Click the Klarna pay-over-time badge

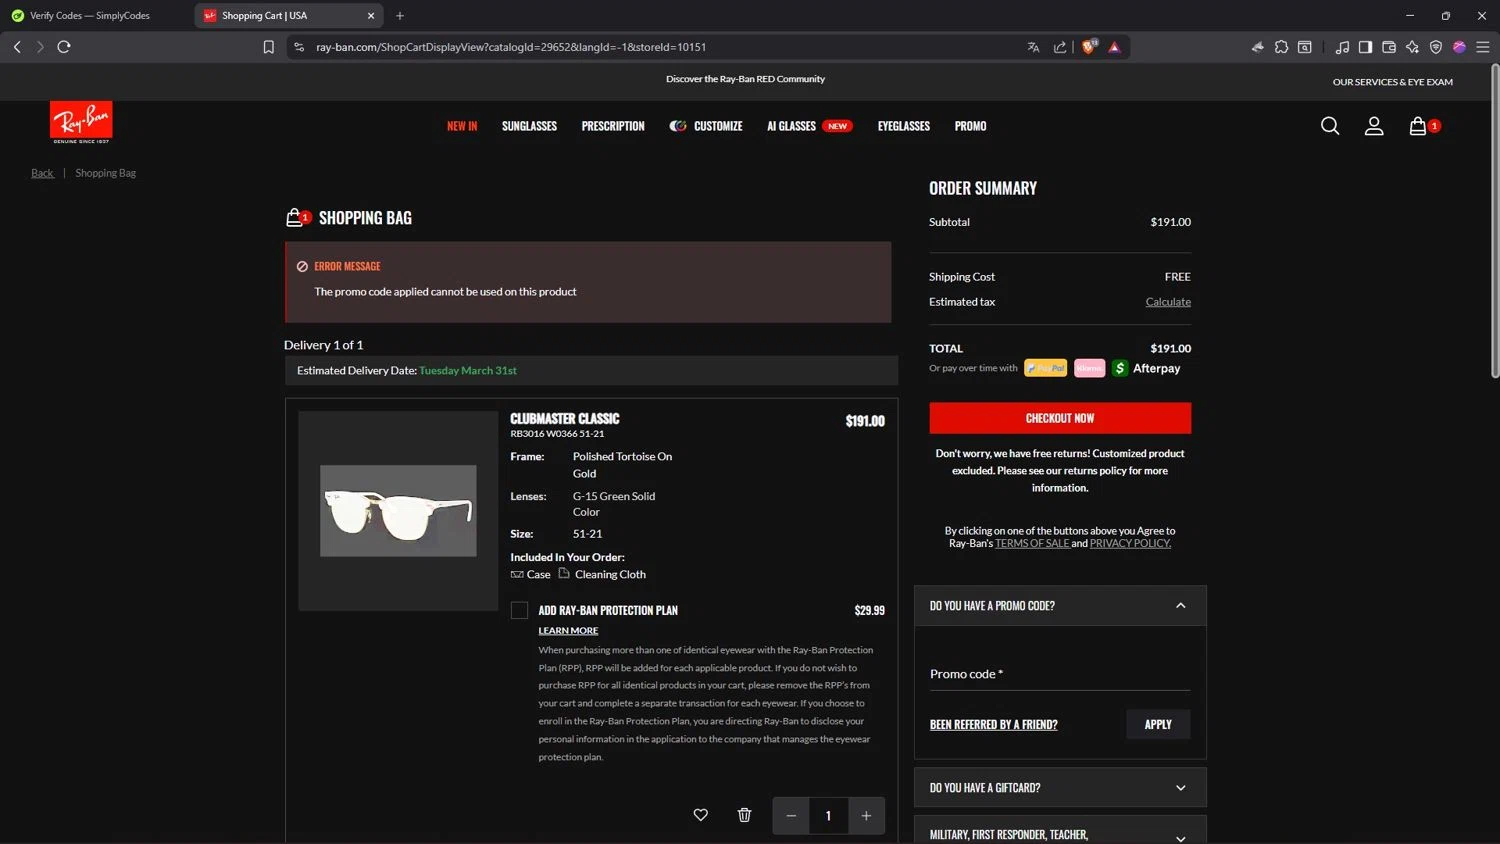pos(1089,368)
